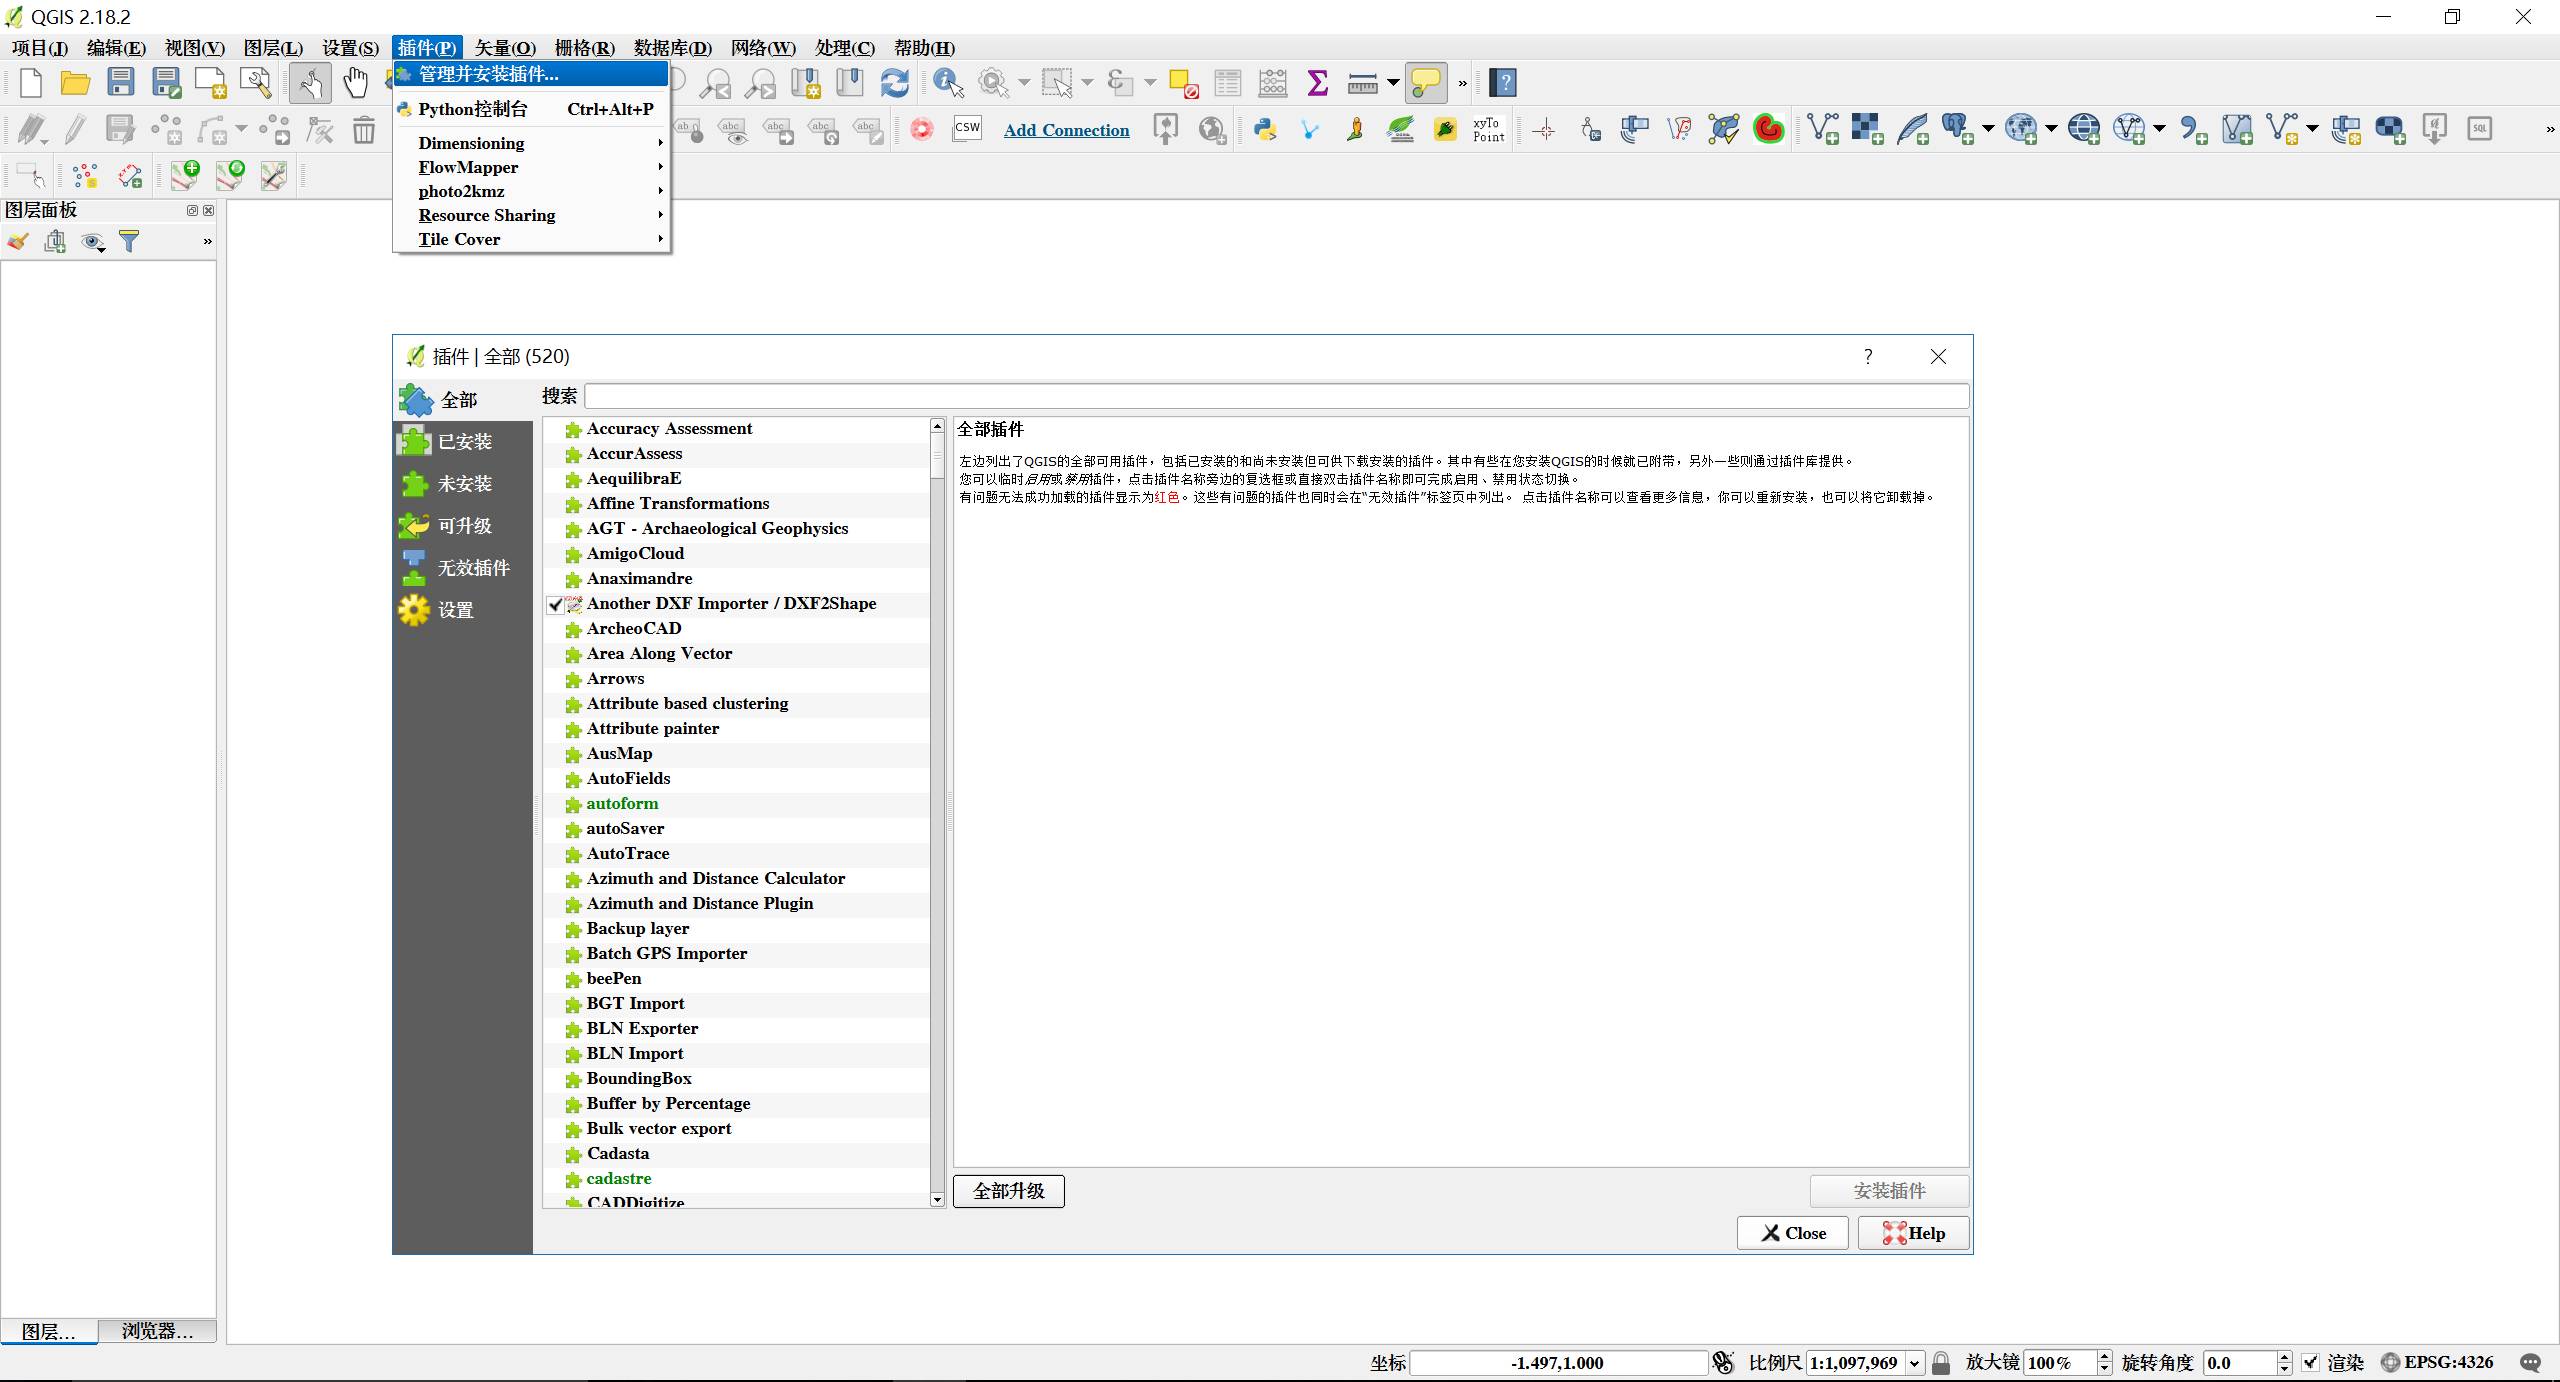Select the Pan Map hand tool

(355, 83)
